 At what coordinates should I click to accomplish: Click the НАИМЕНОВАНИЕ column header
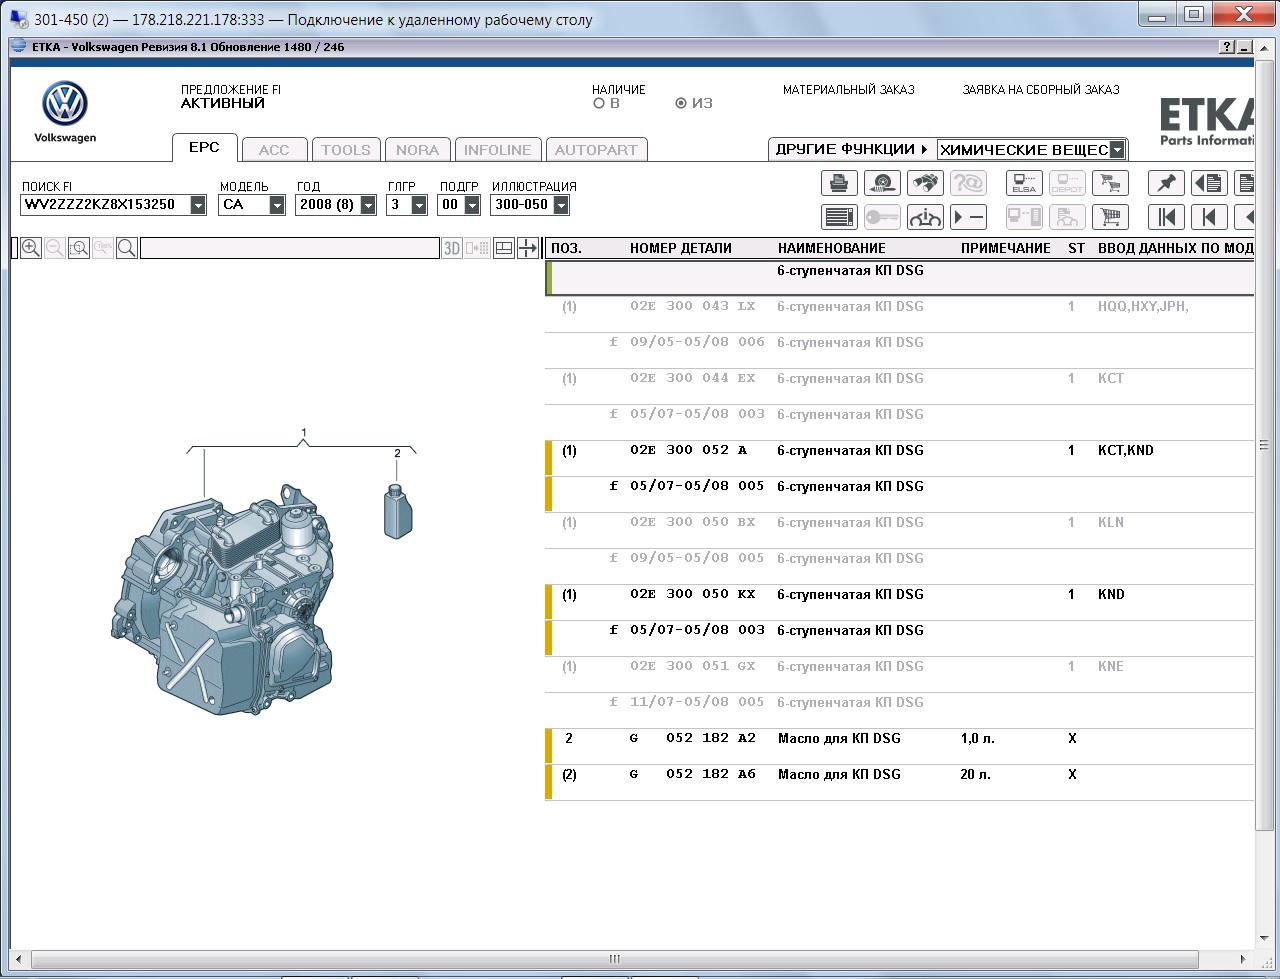coord(832,248)
